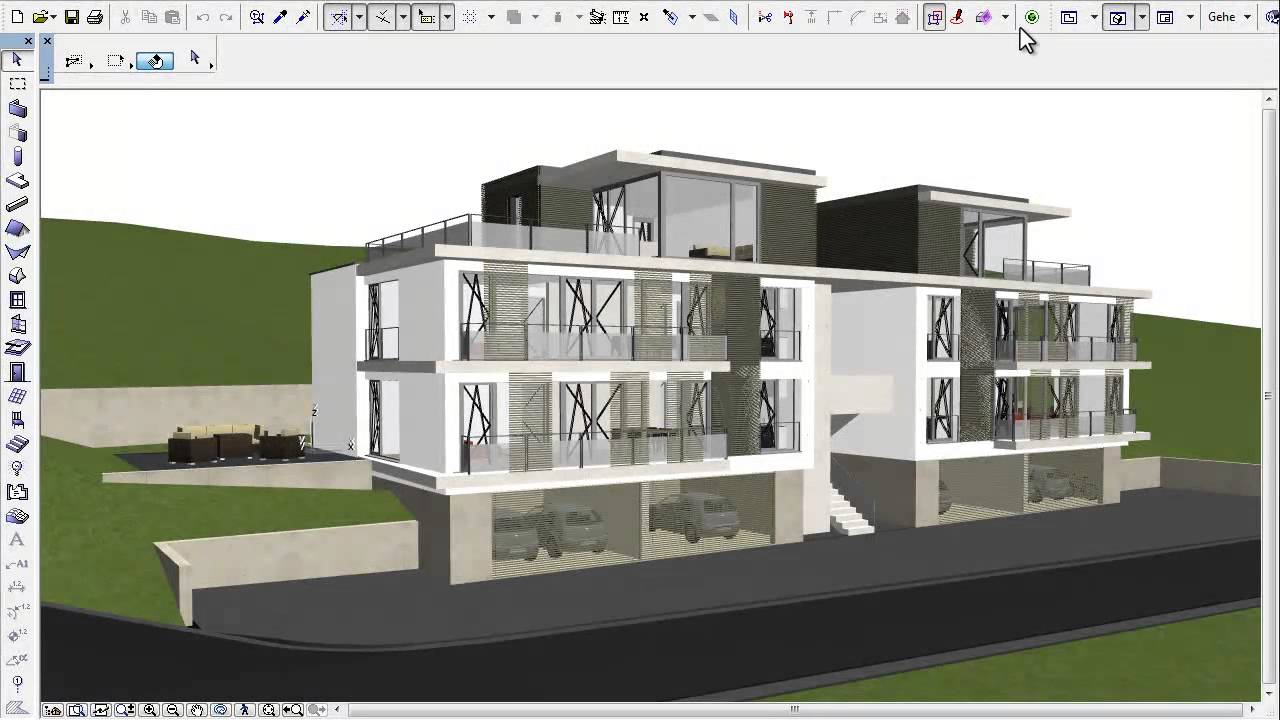Click the Cut scissors icon
1280x720 pixels.
click(125, 16)
